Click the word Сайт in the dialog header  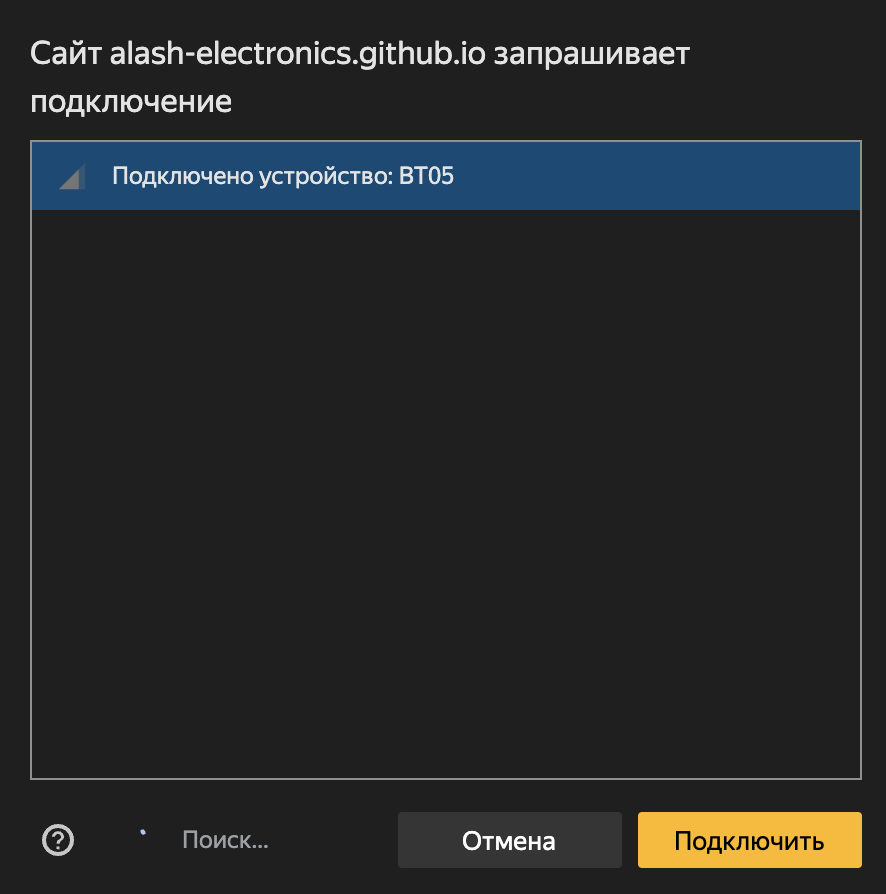pyautogui.click(x=66, y=54)
